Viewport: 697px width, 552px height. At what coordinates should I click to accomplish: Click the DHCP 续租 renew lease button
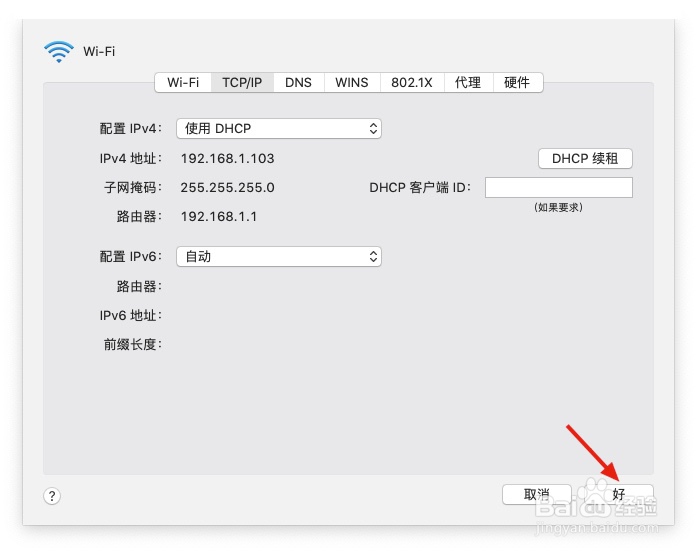[585, 158]
